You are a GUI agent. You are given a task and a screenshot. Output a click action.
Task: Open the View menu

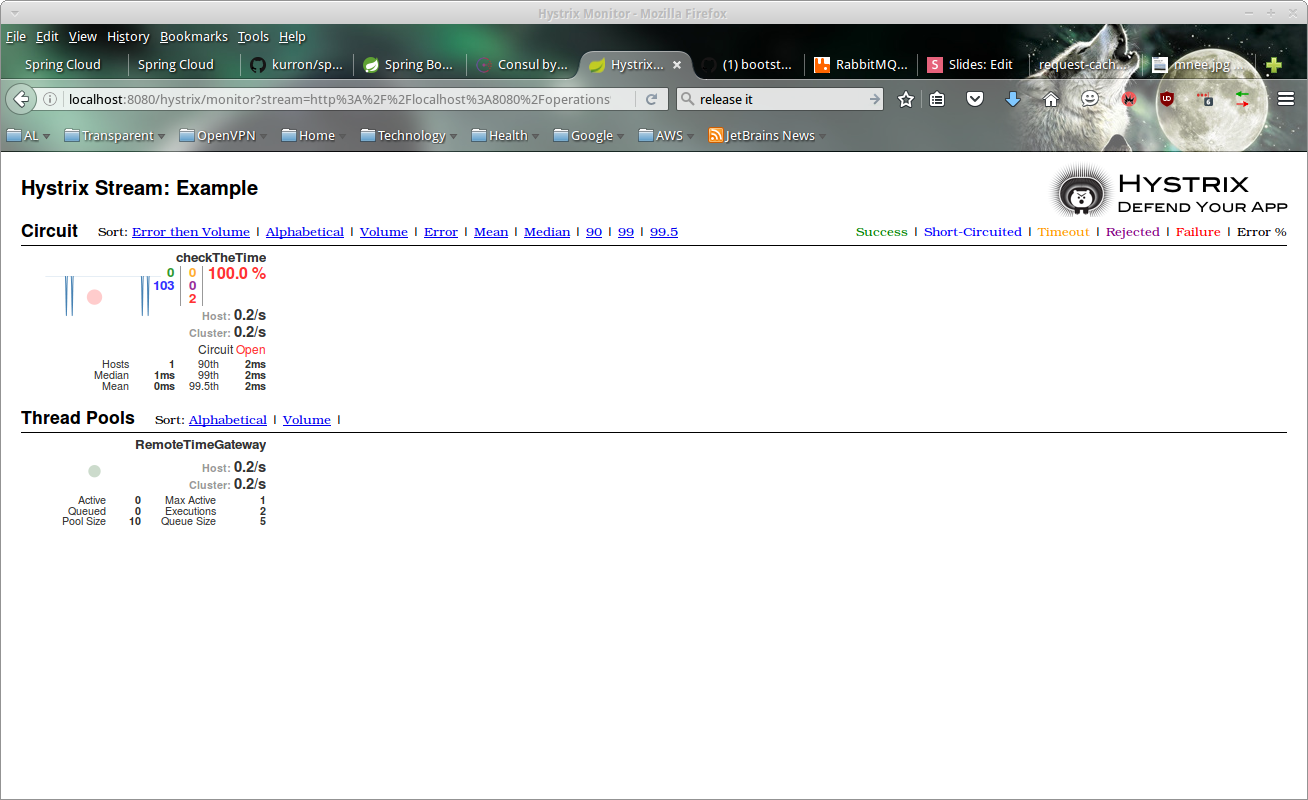(x=83, y=36)
